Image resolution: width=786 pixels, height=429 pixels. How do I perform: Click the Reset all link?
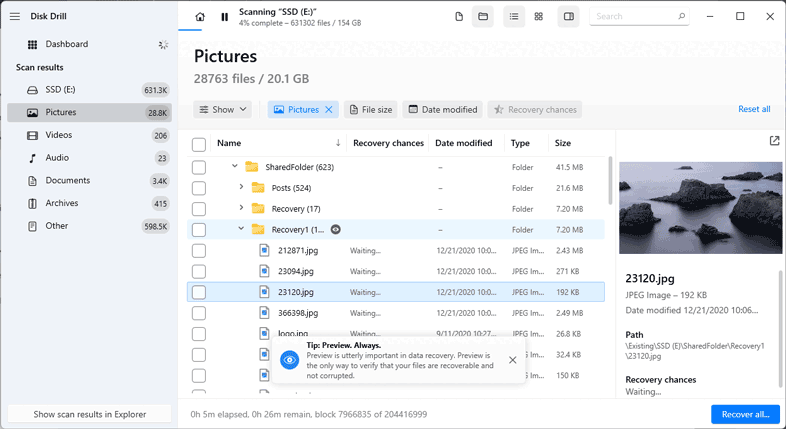pyautogui.click(x=754, y=109)
